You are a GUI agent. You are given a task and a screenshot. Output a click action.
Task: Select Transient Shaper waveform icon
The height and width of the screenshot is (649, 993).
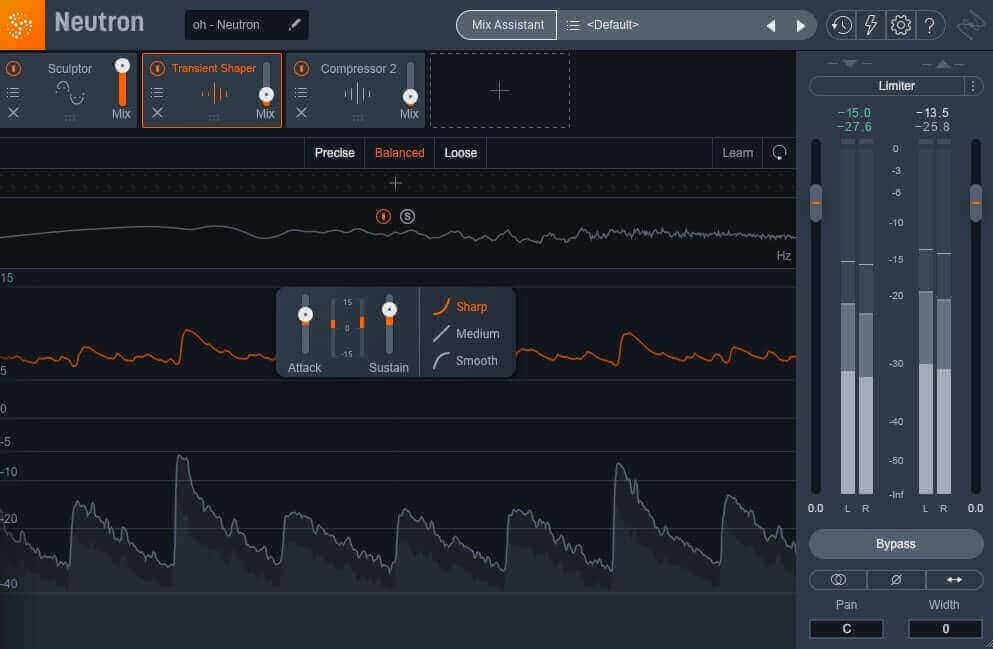point(215,94)
